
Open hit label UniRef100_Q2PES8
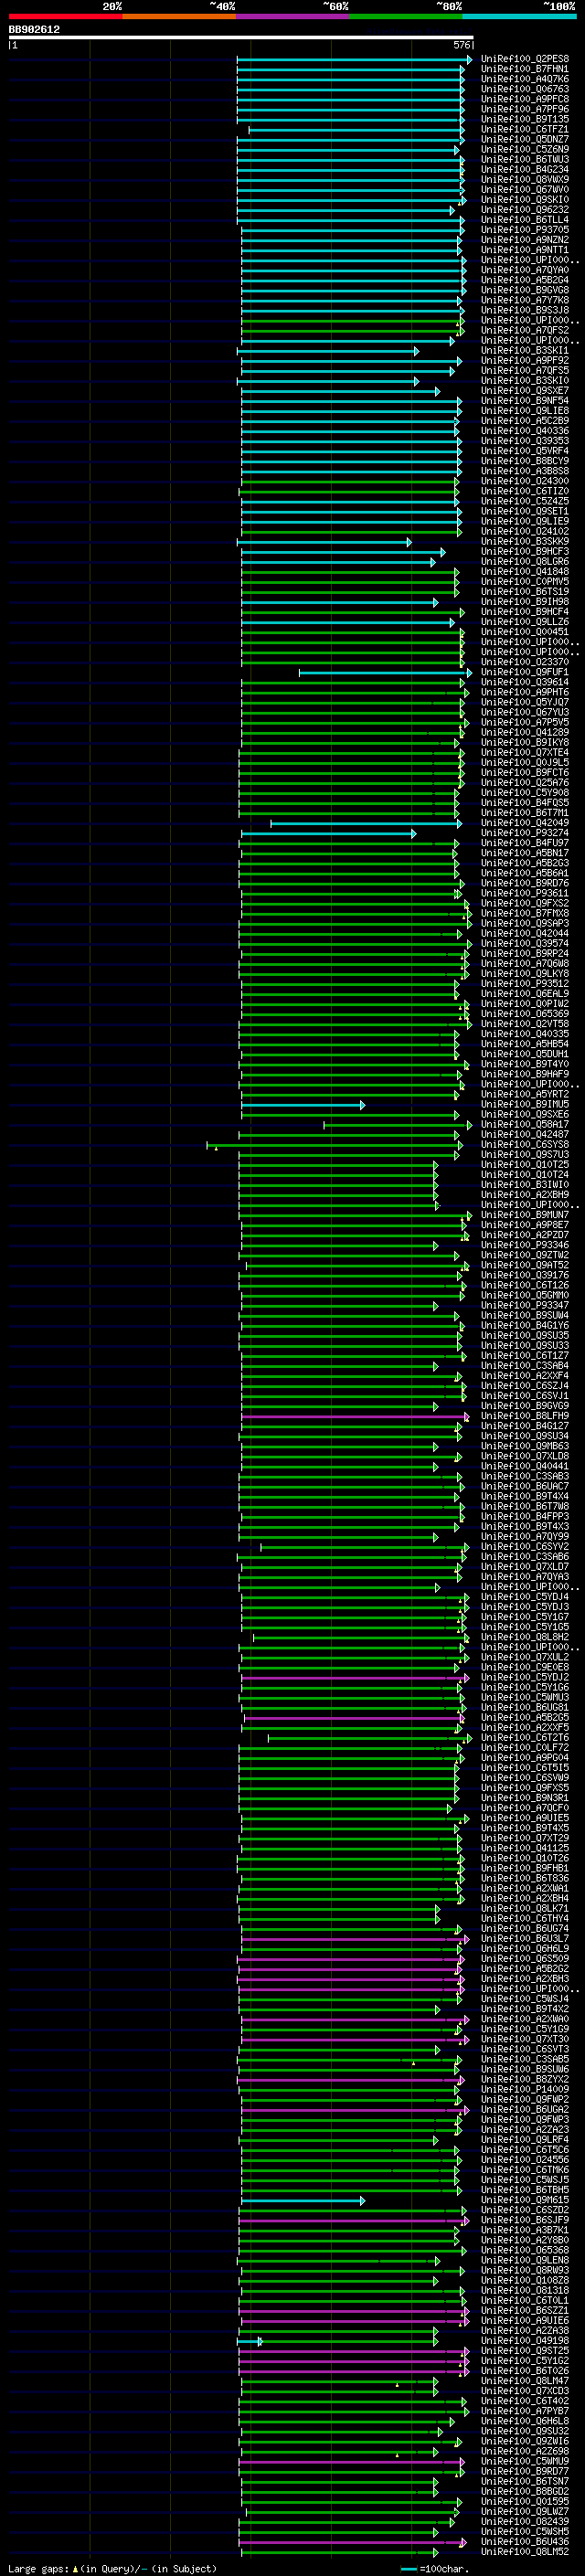tap(525, 59)
